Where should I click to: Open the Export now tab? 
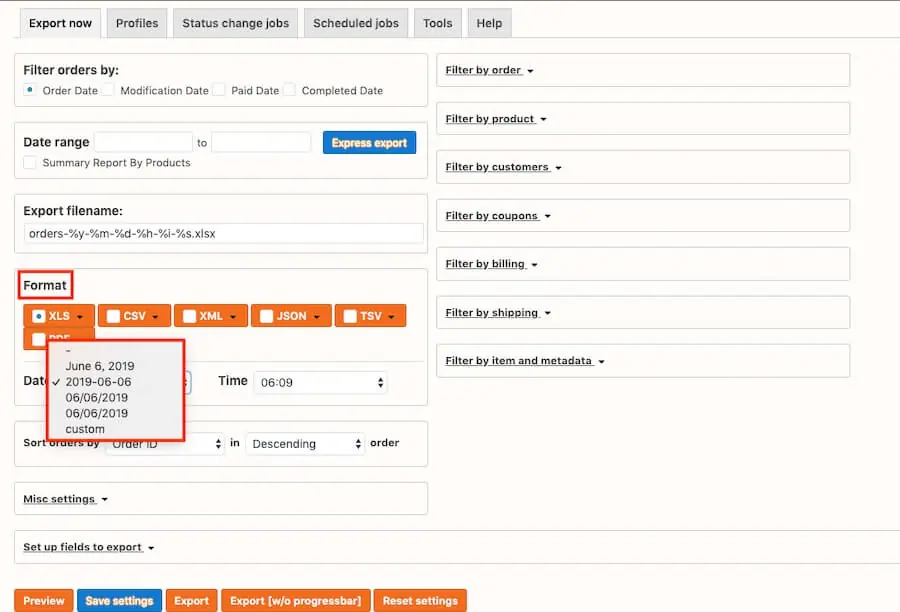pos(60,24)
